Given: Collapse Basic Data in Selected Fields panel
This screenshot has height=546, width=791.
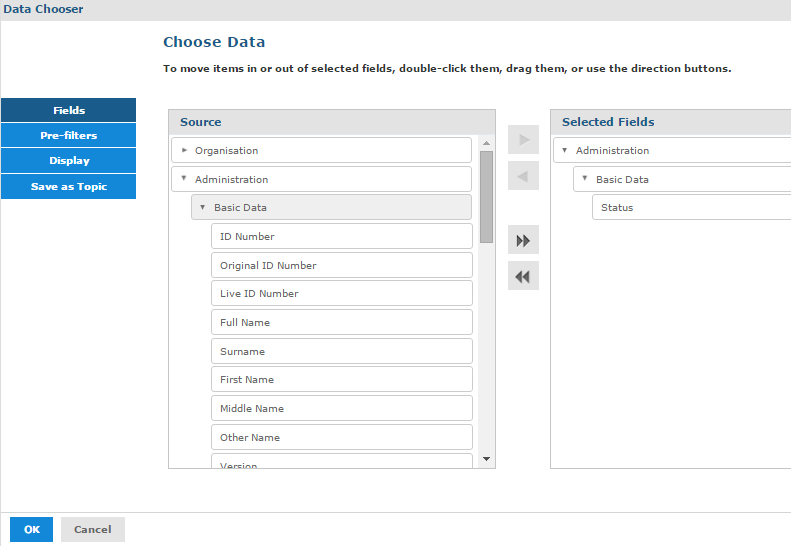Looking at the screenshot, I should pos(585,179).
